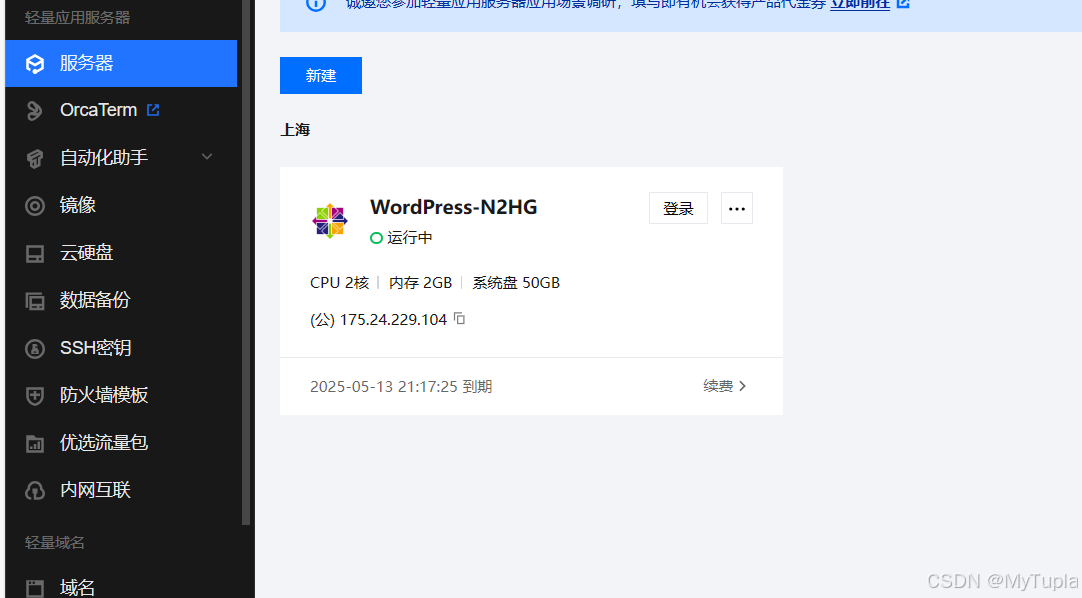Image resolution: width=1082 pixels, height=598 pixels.
Task: Click the 运行中 status indicator
Action: pos(401,238)
